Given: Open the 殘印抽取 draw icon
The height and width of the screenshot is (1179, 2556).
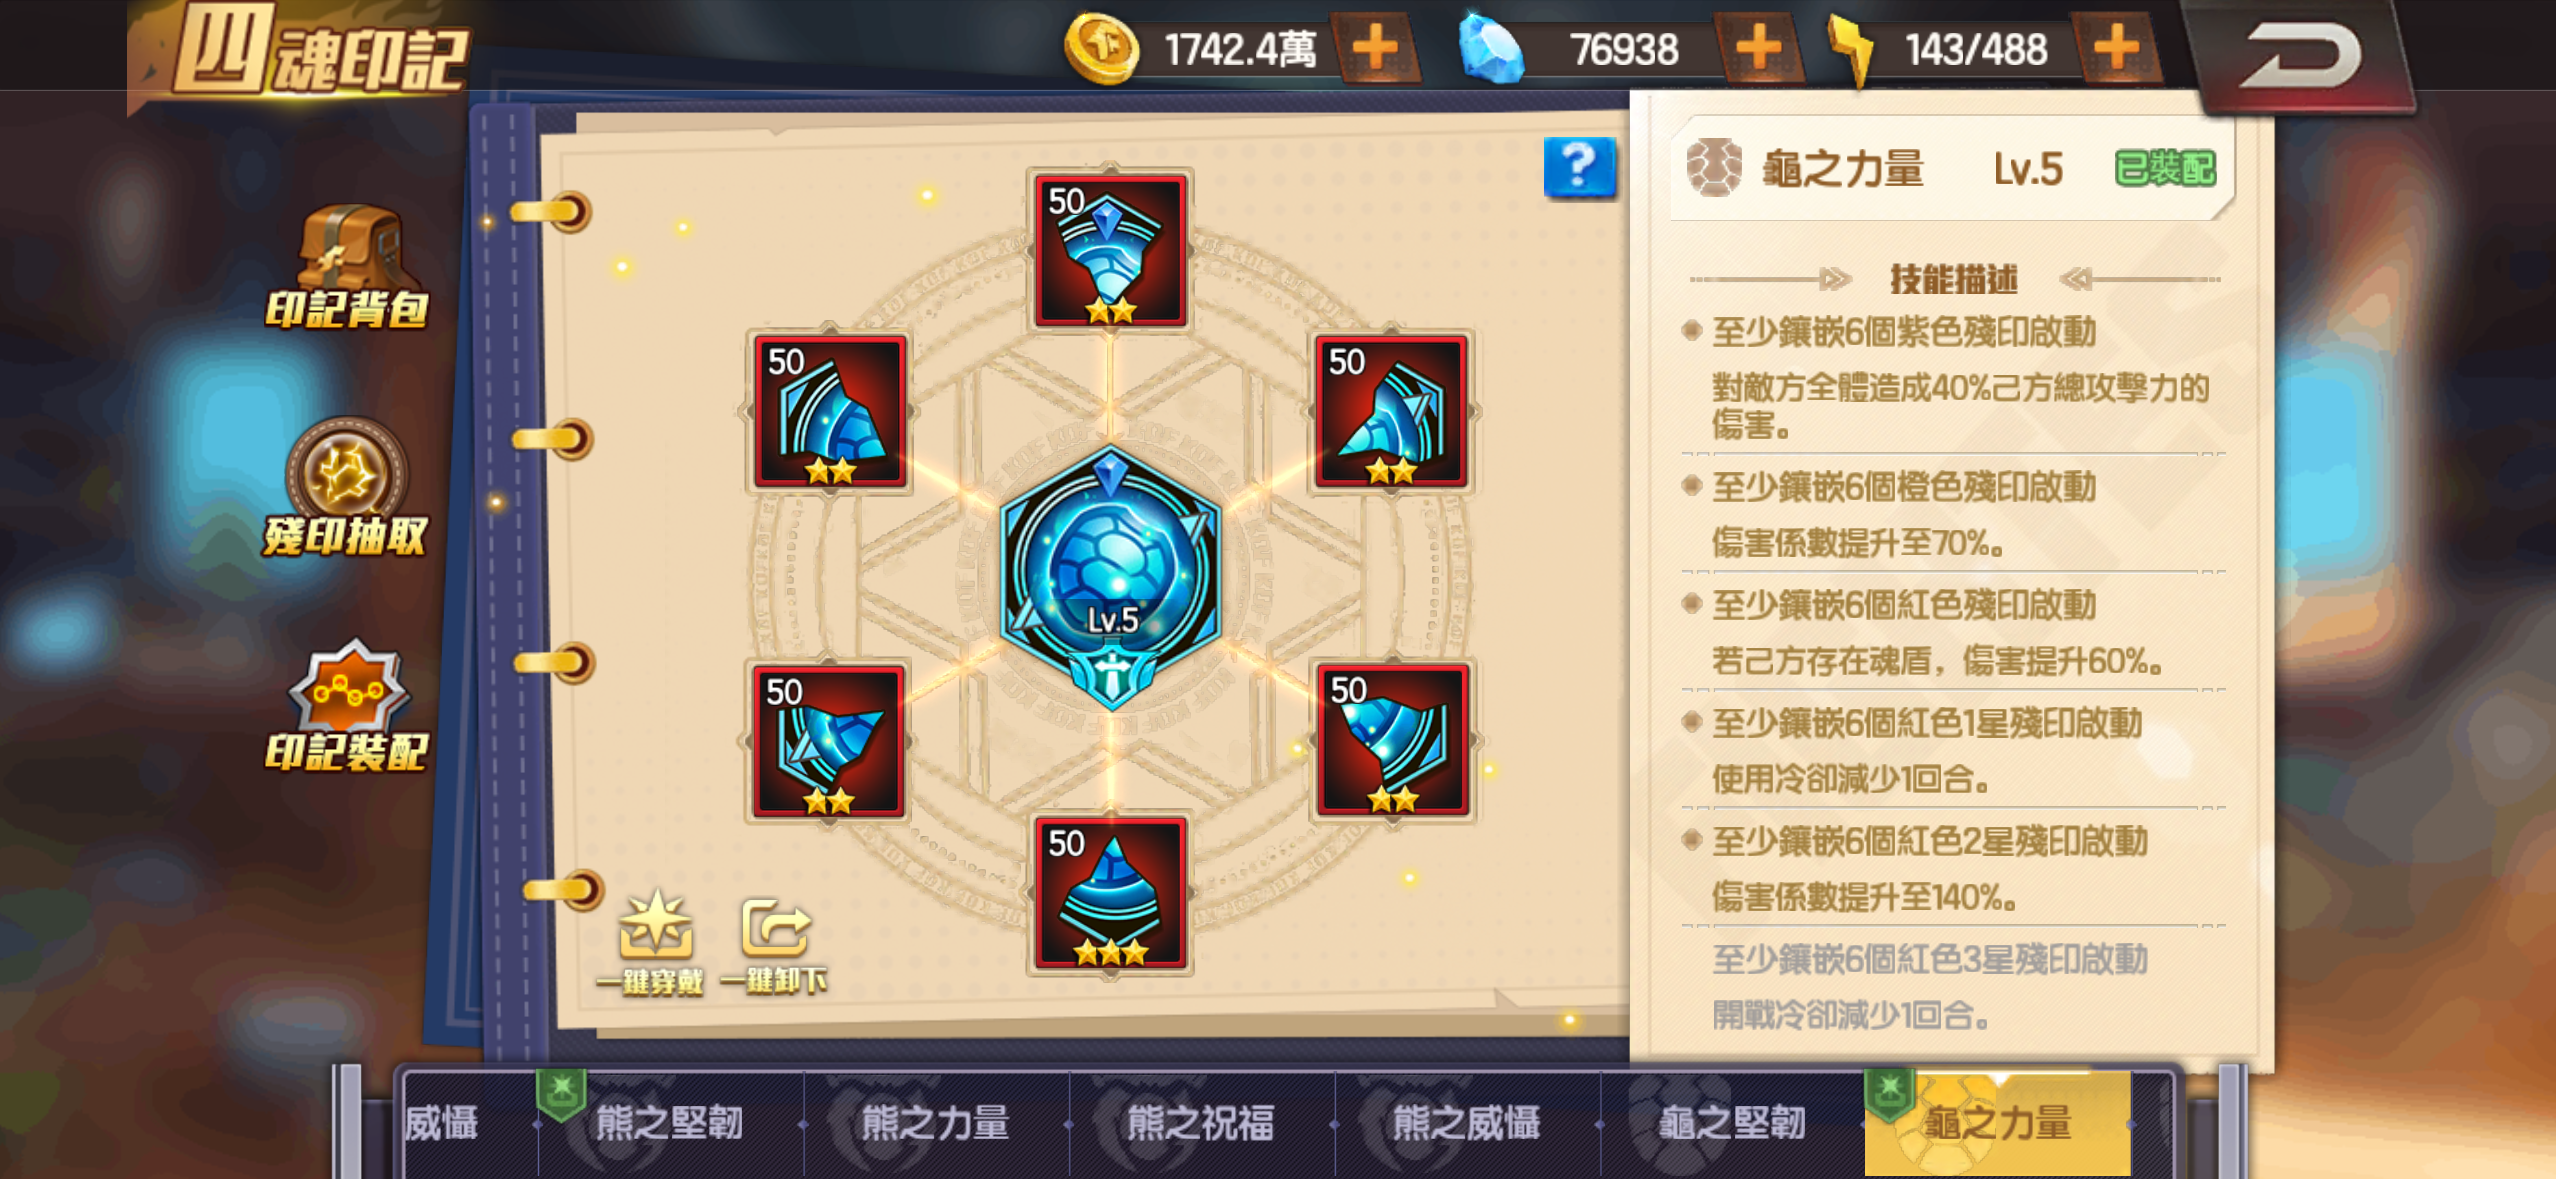Looking at the screenshot, I should 346,488.
